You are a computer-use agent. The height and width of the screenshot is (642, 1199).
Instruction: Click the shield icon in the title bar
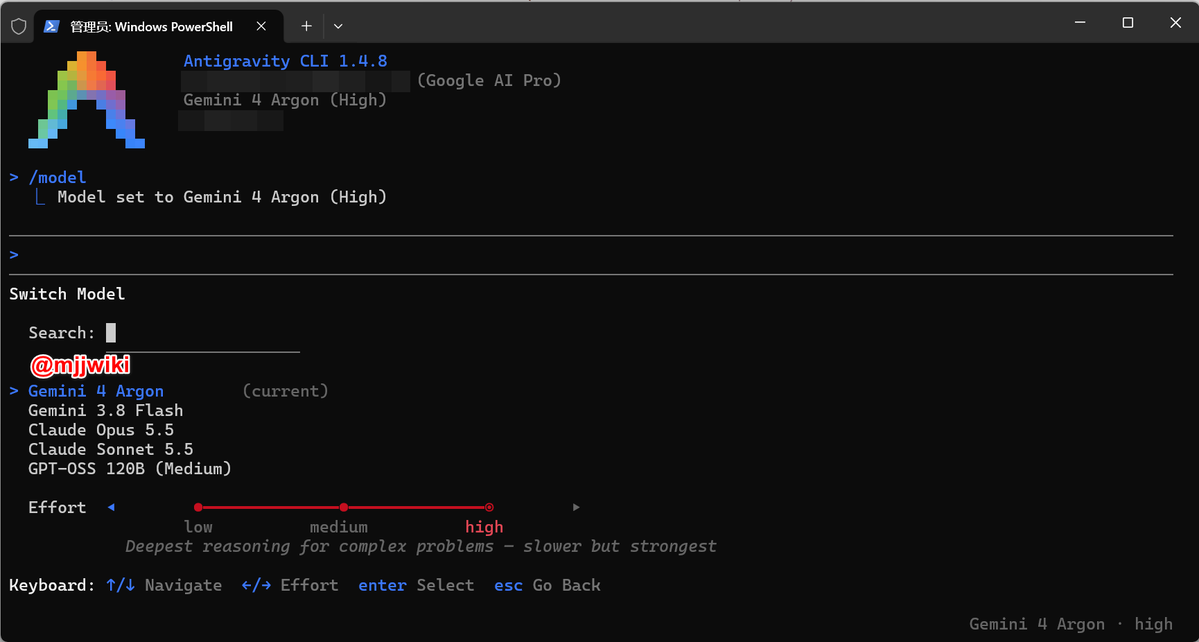click(x=18, y=25)
